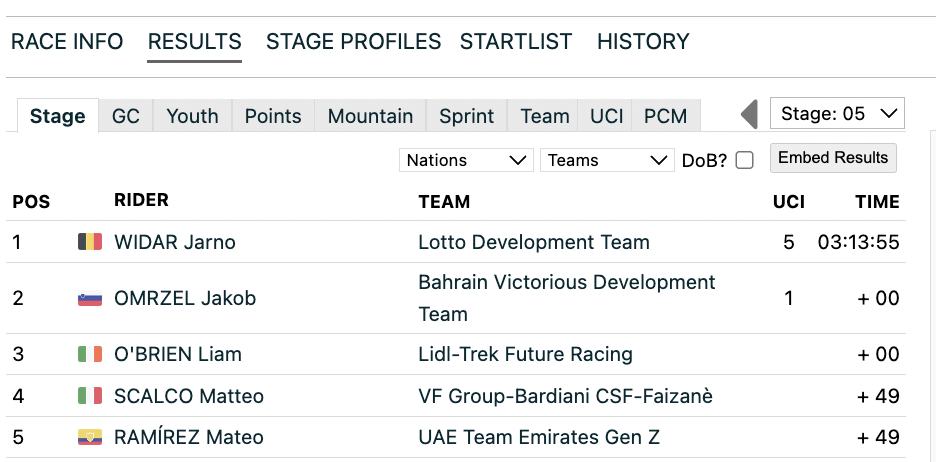936x462 pixels.
Task: Open the Stage: 05 selector
Action: click(837, 114)
